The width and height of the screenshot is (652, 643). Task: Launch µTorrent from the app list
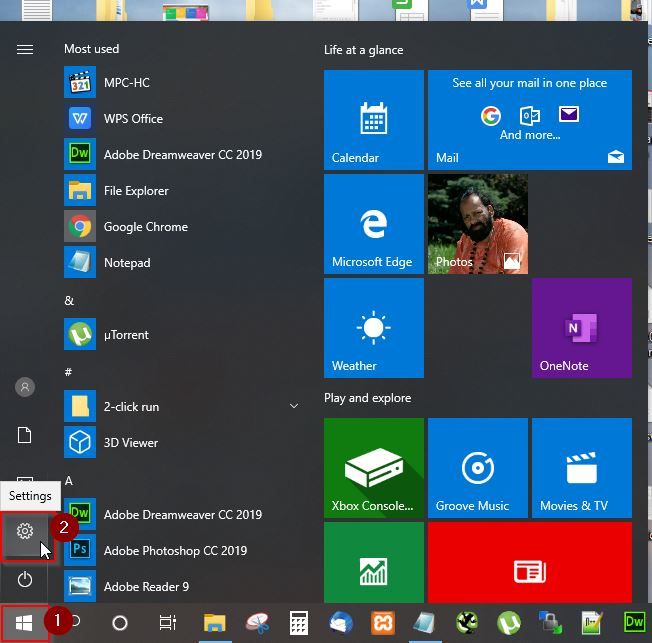click(x=183, y=334)
